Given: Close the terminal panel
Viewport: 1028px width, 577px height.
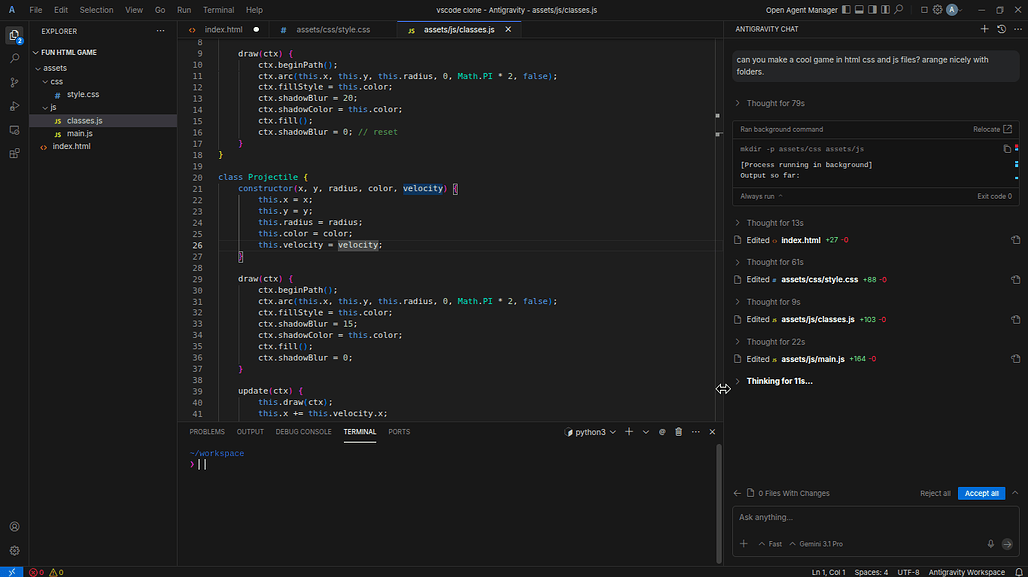Looking at the screenshot, I should click(712, 431).
